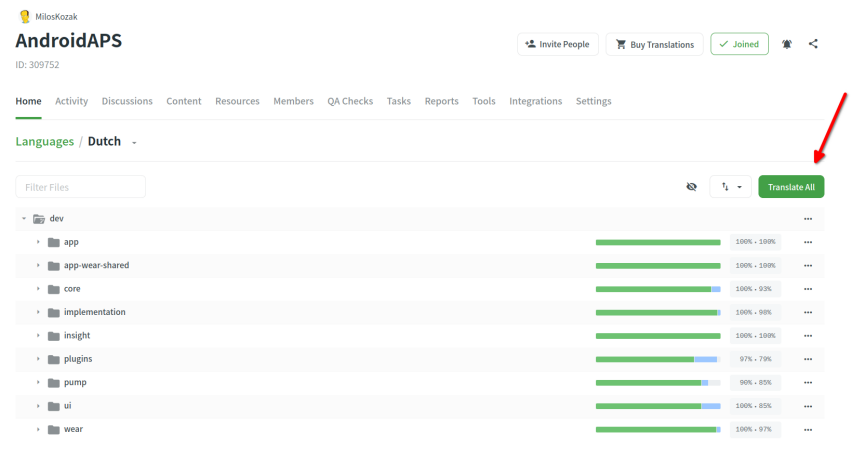This screenshot has height=460, width=852.
Task: Open more options for plugins row
Action: (808, 359)
